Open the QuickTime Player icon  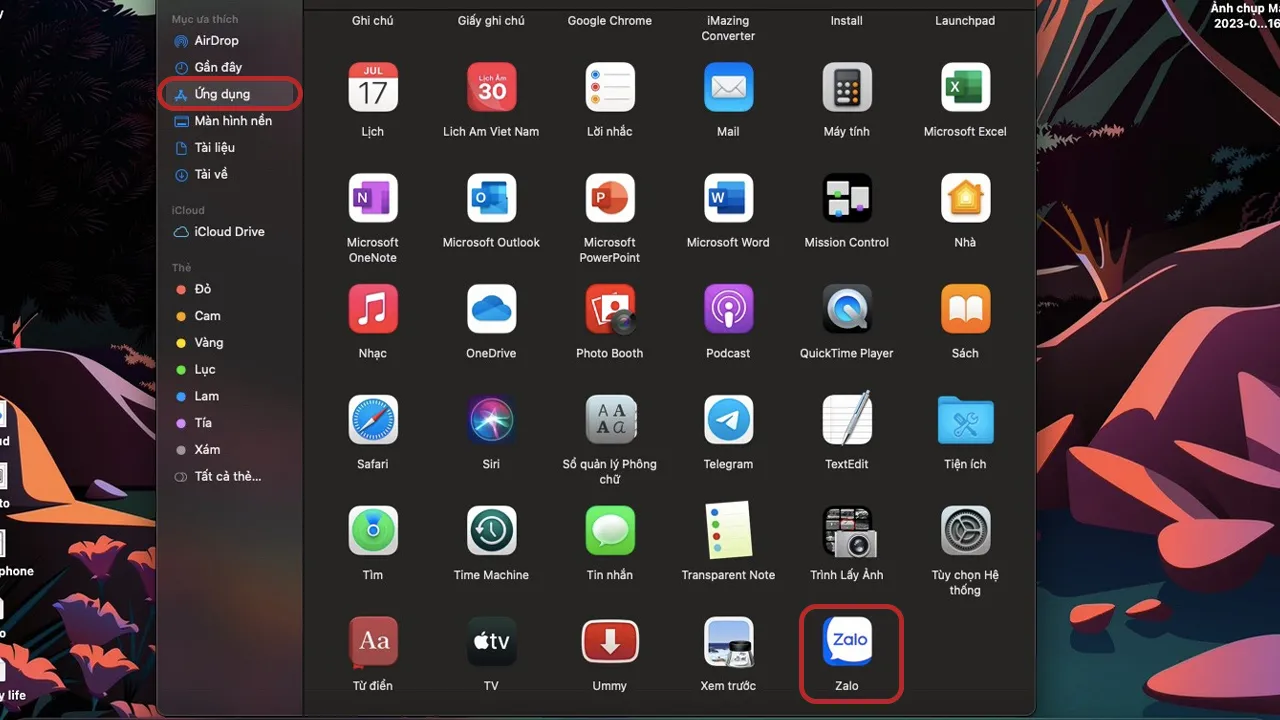point(847,309)
